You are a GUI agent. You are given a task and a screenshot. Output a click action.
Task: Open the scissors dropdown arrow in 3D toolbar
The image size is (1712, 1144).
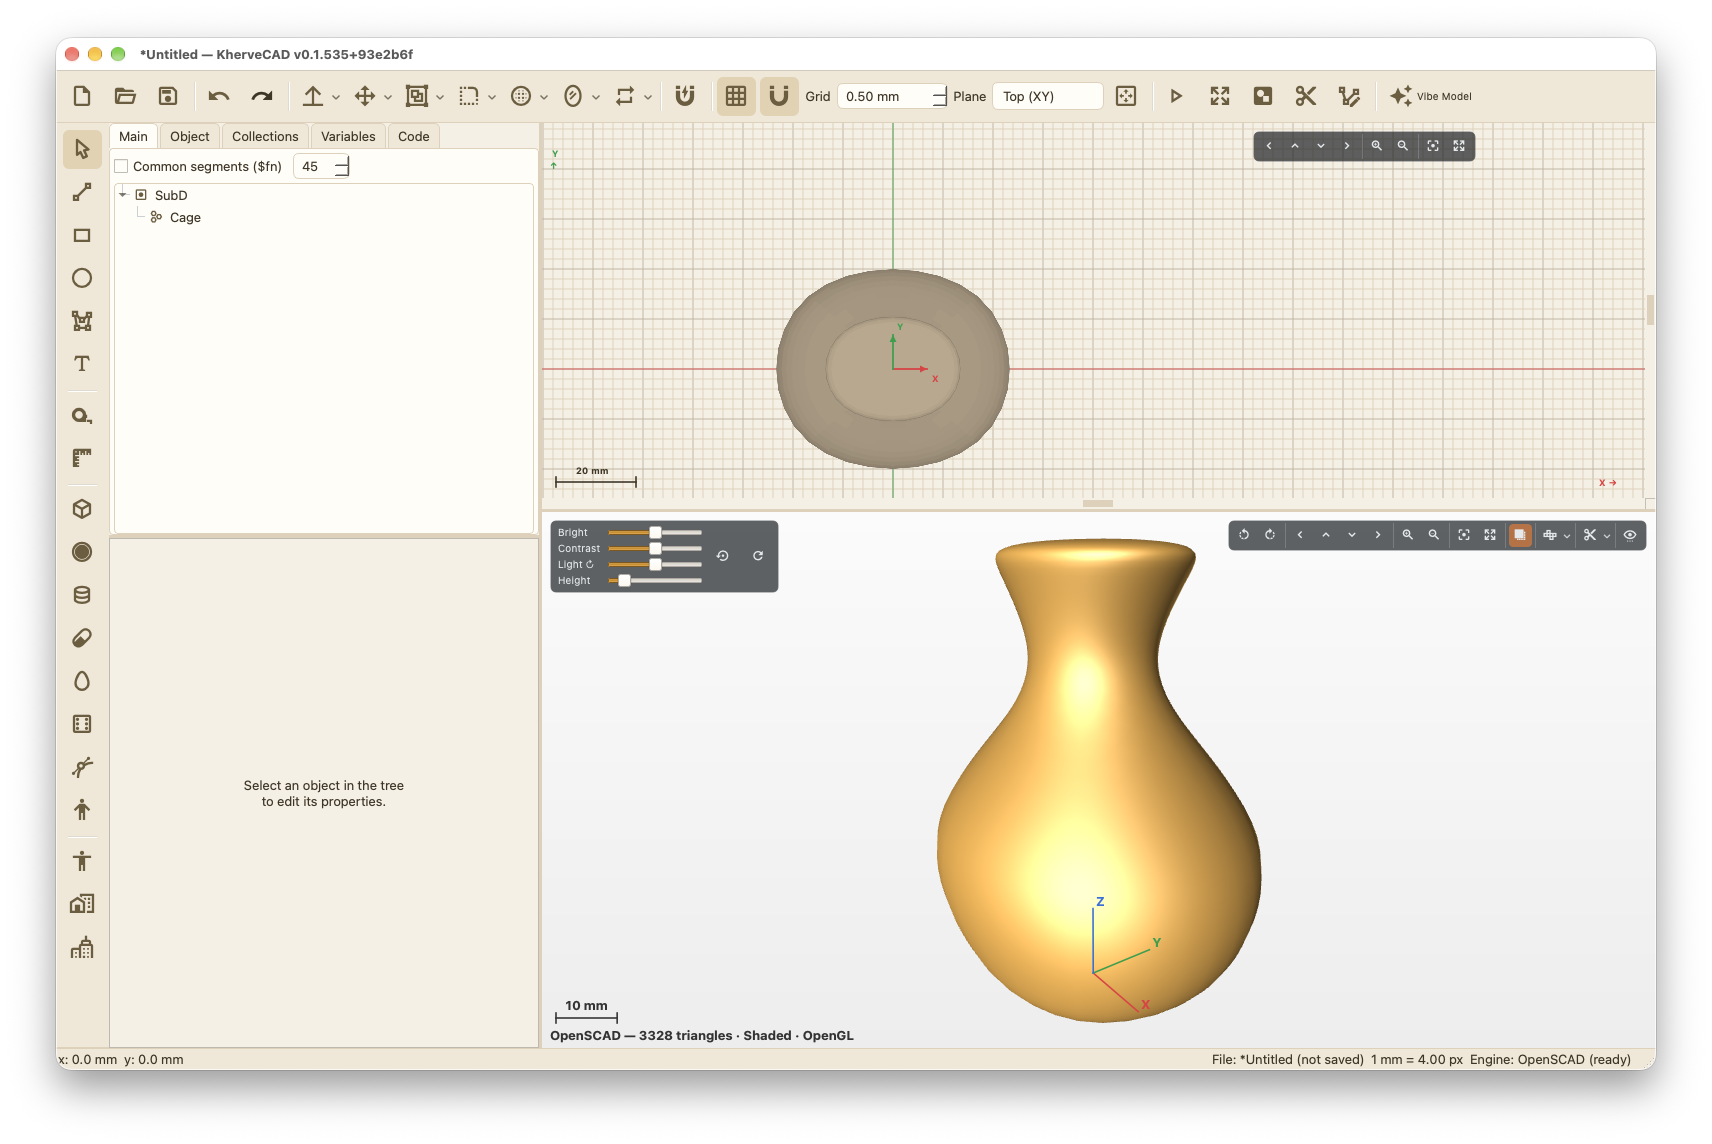click(1607, 535)
